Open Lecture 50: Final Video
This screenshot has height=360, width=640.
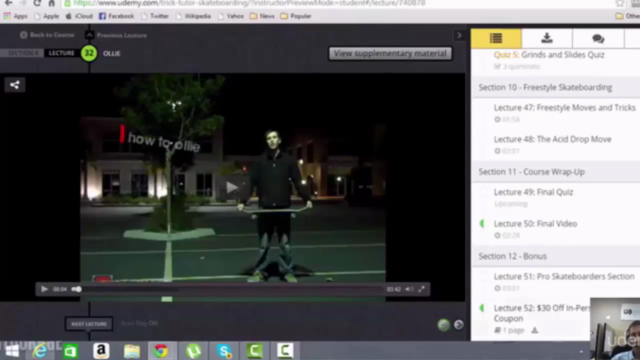pos(536,224)
